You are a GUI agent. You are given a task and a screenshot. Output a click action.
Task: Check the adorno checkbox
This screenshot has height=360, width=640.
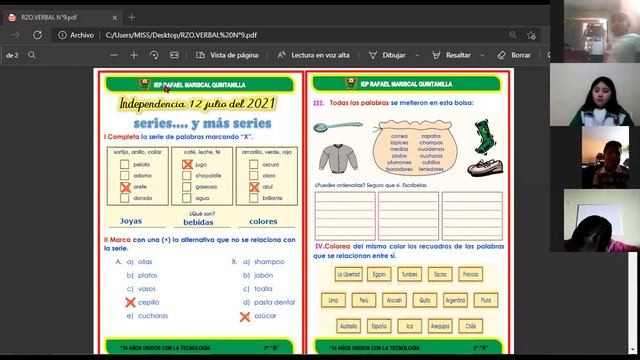click(124, 176)
